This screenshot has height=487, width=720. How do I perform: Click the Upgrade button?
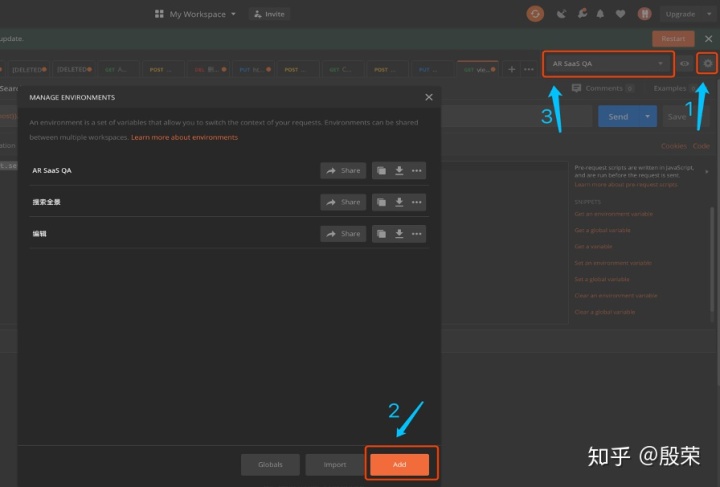pyautogui.click(x=681, y=14)
